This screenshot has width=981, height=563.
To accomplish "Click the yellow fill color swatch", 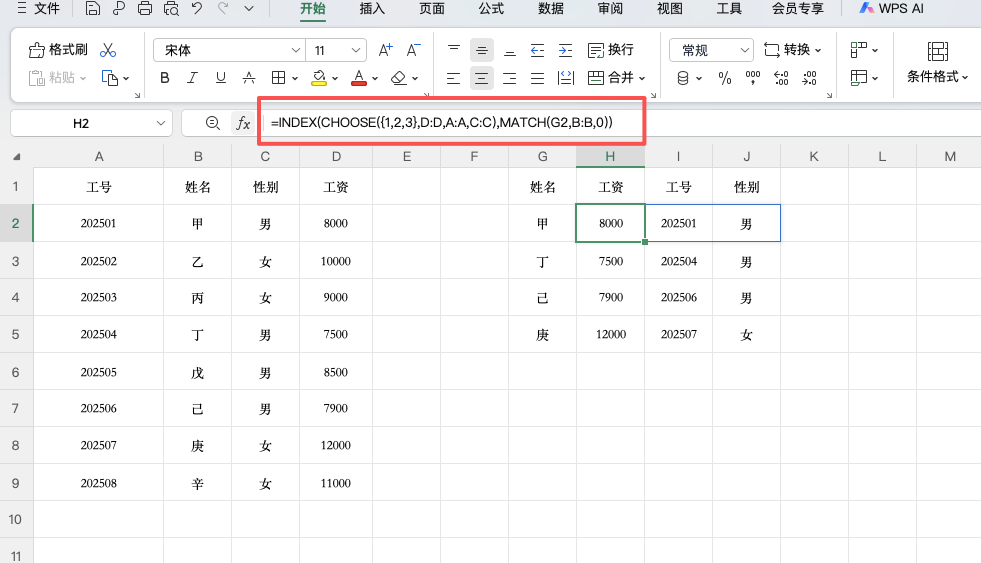I will tap(319, 78).
